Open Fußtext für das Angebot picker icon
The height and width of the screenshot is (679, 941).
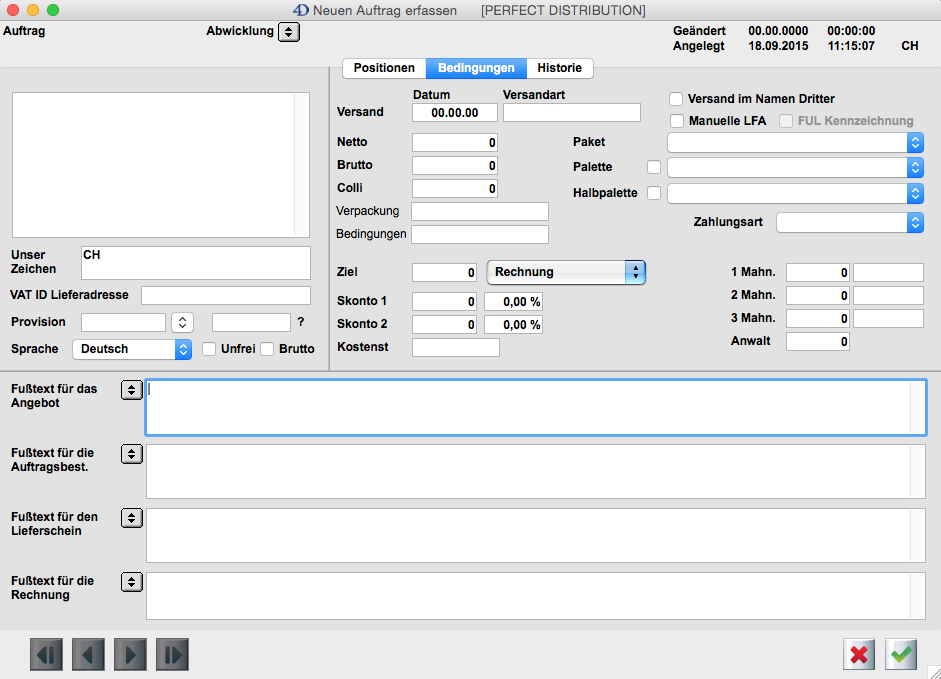tap(131, 390)
